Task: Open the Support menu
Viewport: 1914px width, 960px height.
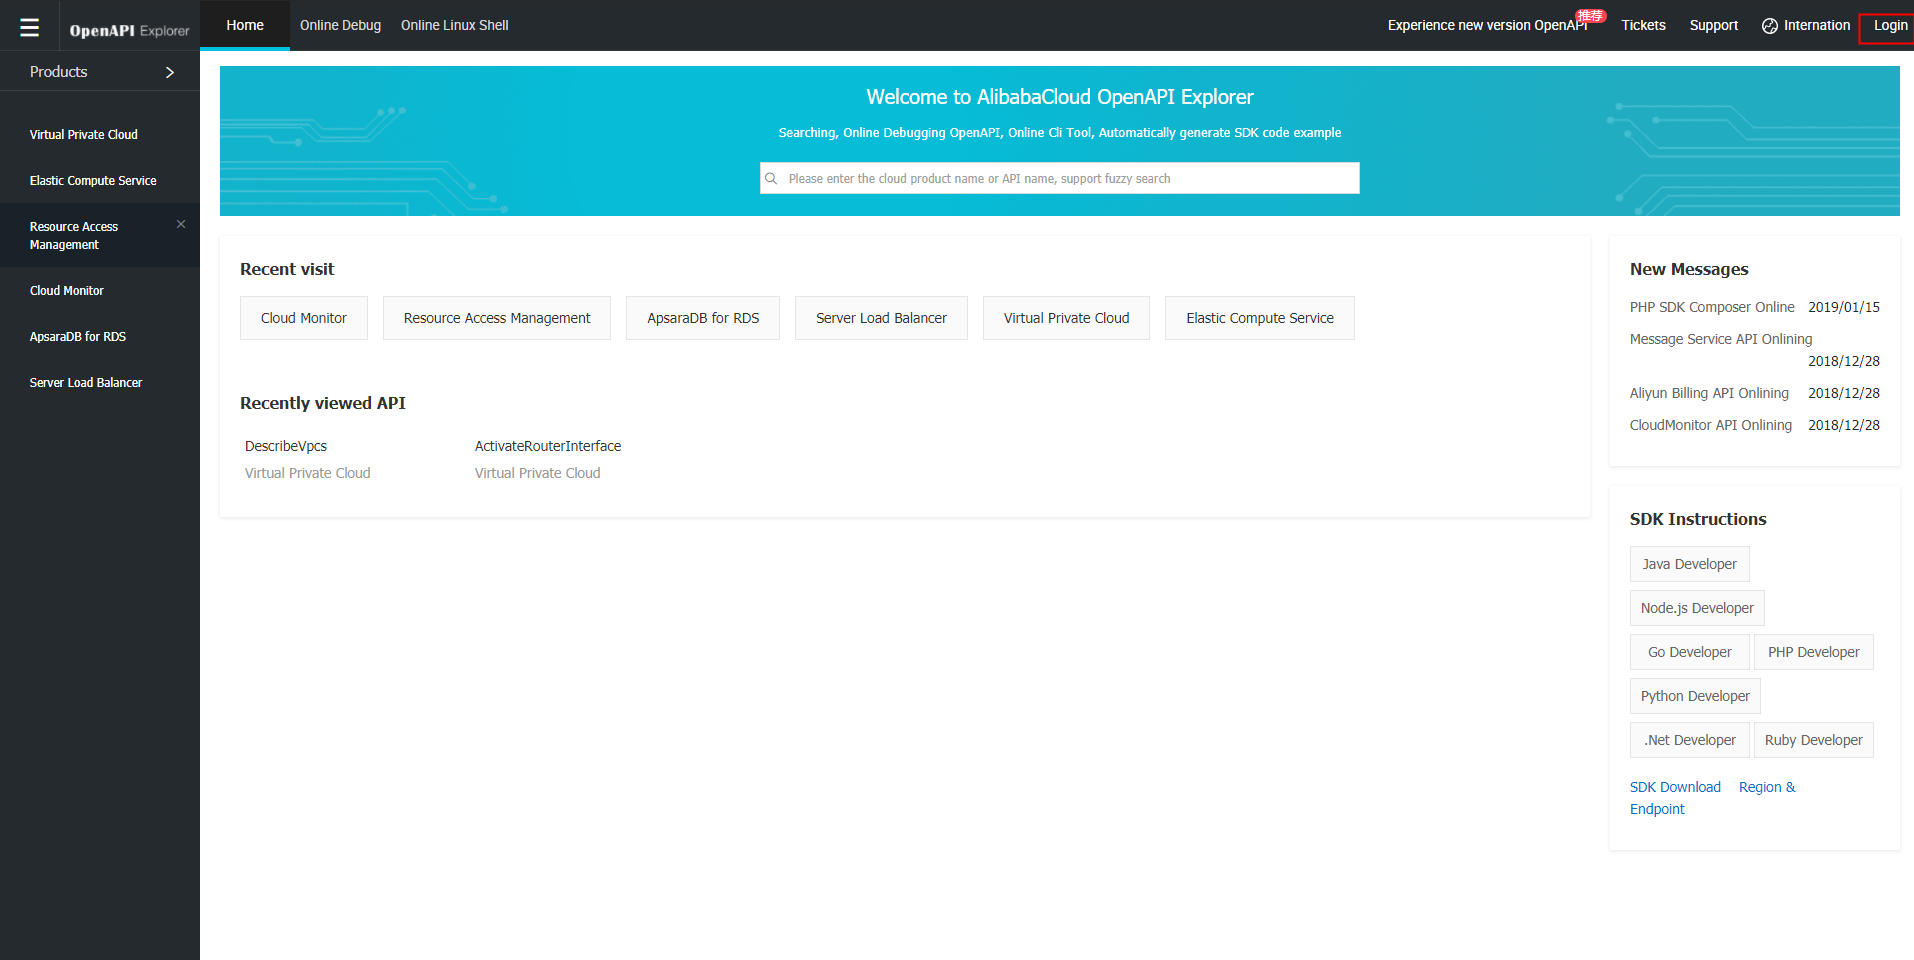Action: (x=1714, y=25)
